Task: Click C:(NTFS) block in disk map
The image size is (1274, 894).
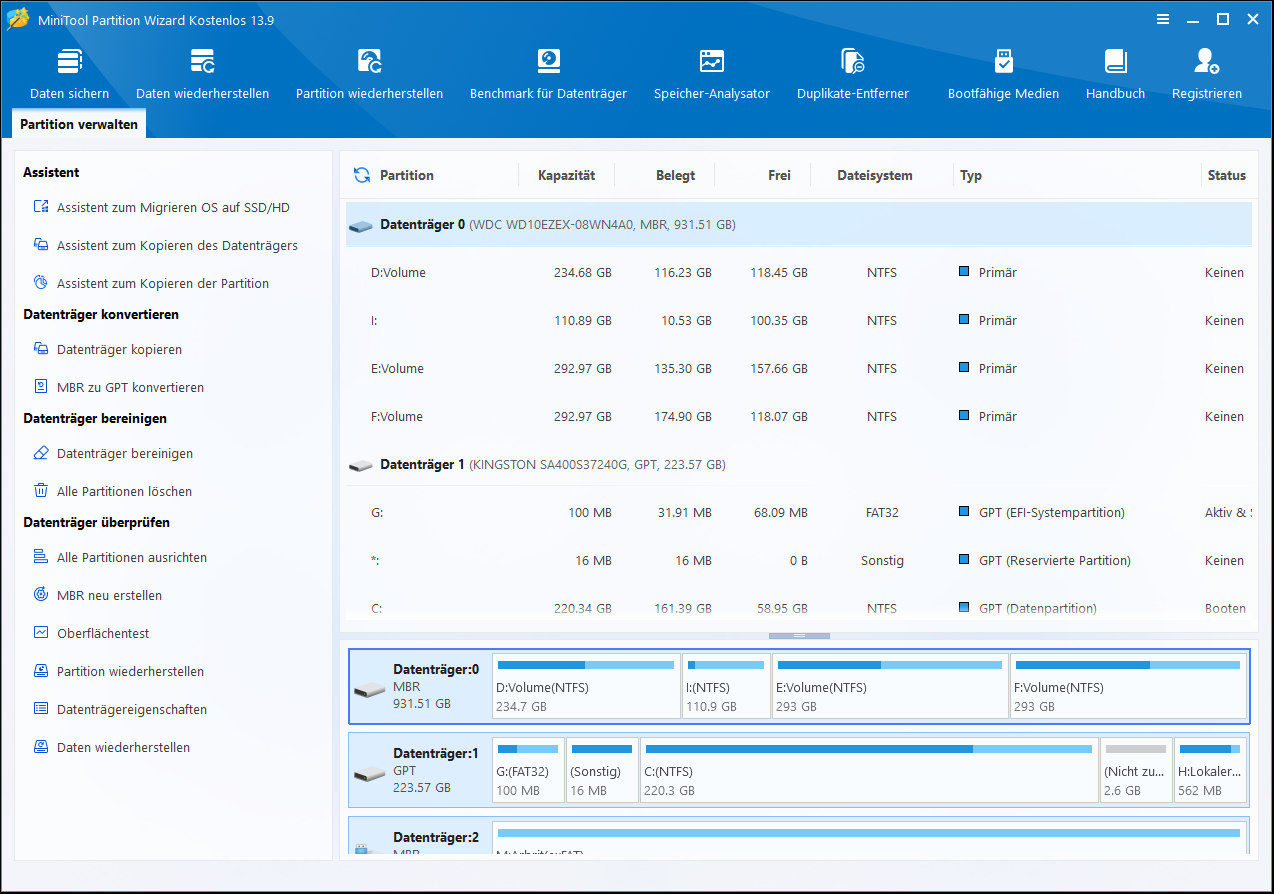Action: (x=869, y=770)
